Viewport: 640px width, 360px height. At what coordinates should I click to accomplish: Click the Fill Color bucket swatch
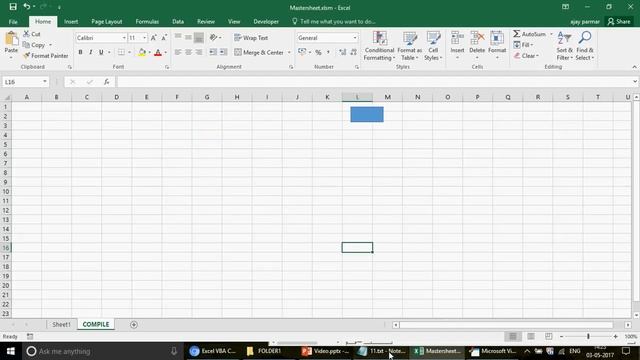pyautogui.click(x=142, y=52)
